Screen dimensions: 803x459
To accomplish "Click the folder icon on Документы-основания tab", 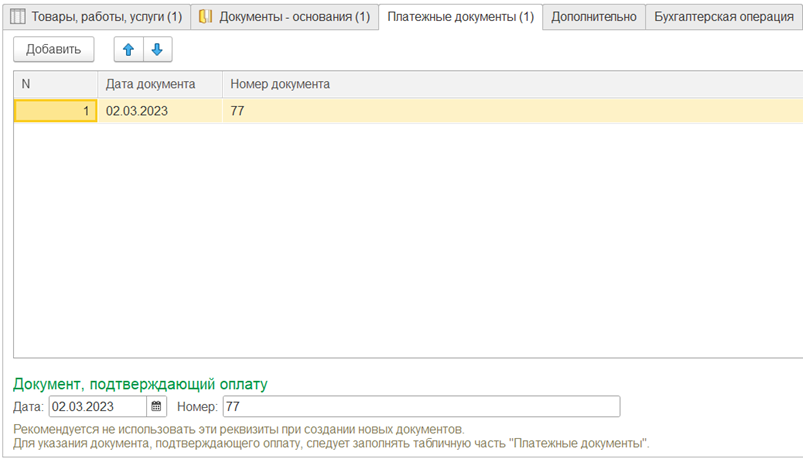I will (205, 16).
